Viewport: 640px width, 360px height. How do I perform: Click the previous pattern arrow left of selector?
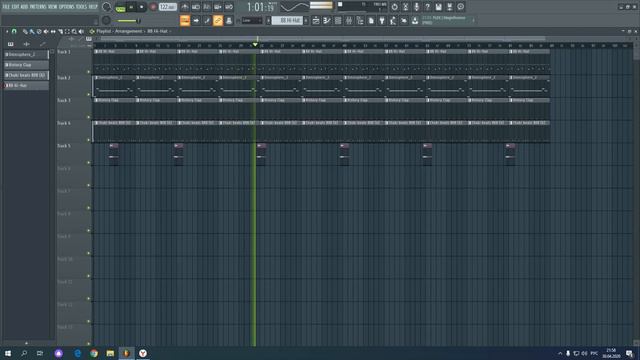[268, 20]
